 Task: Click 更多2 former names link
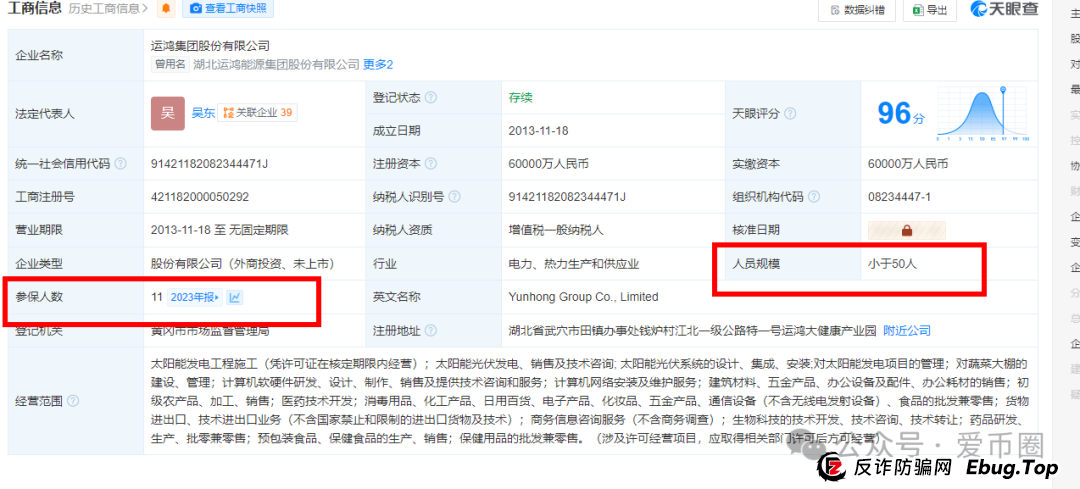click(378, 65)
